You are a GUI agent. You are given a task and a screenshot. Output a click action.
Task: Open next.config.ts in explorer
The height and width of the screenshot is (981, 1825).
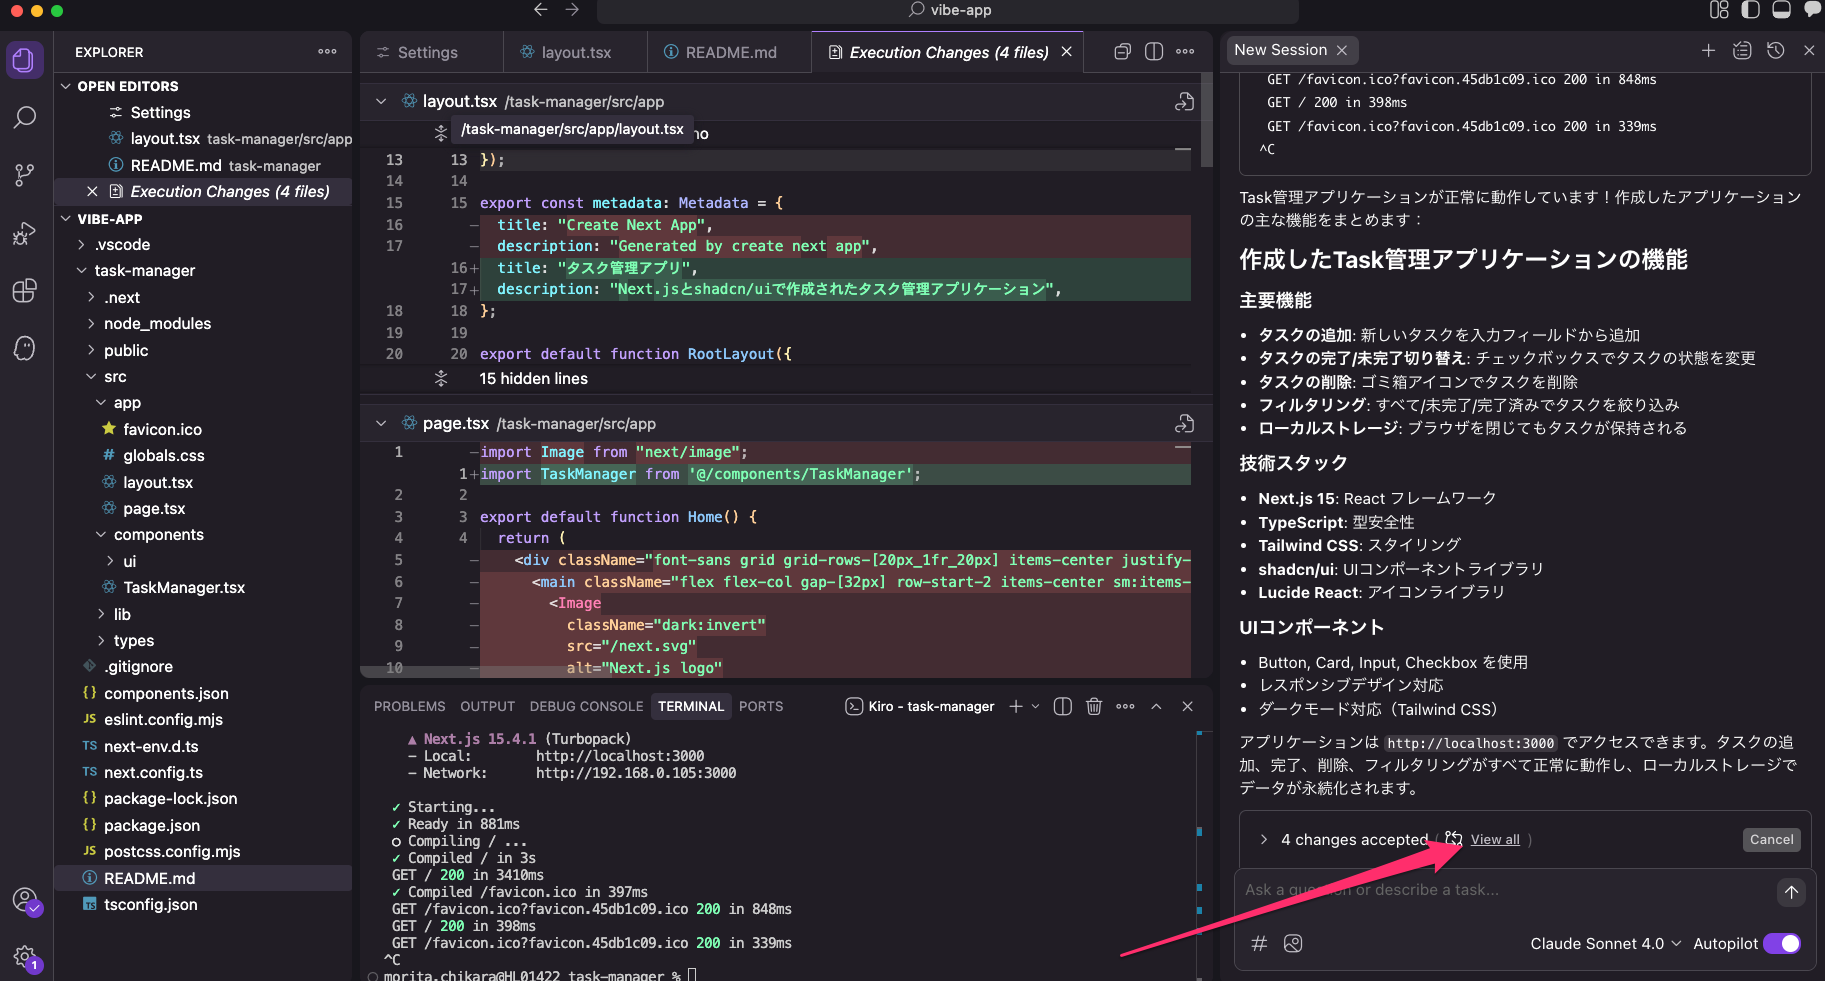(153, 773)
